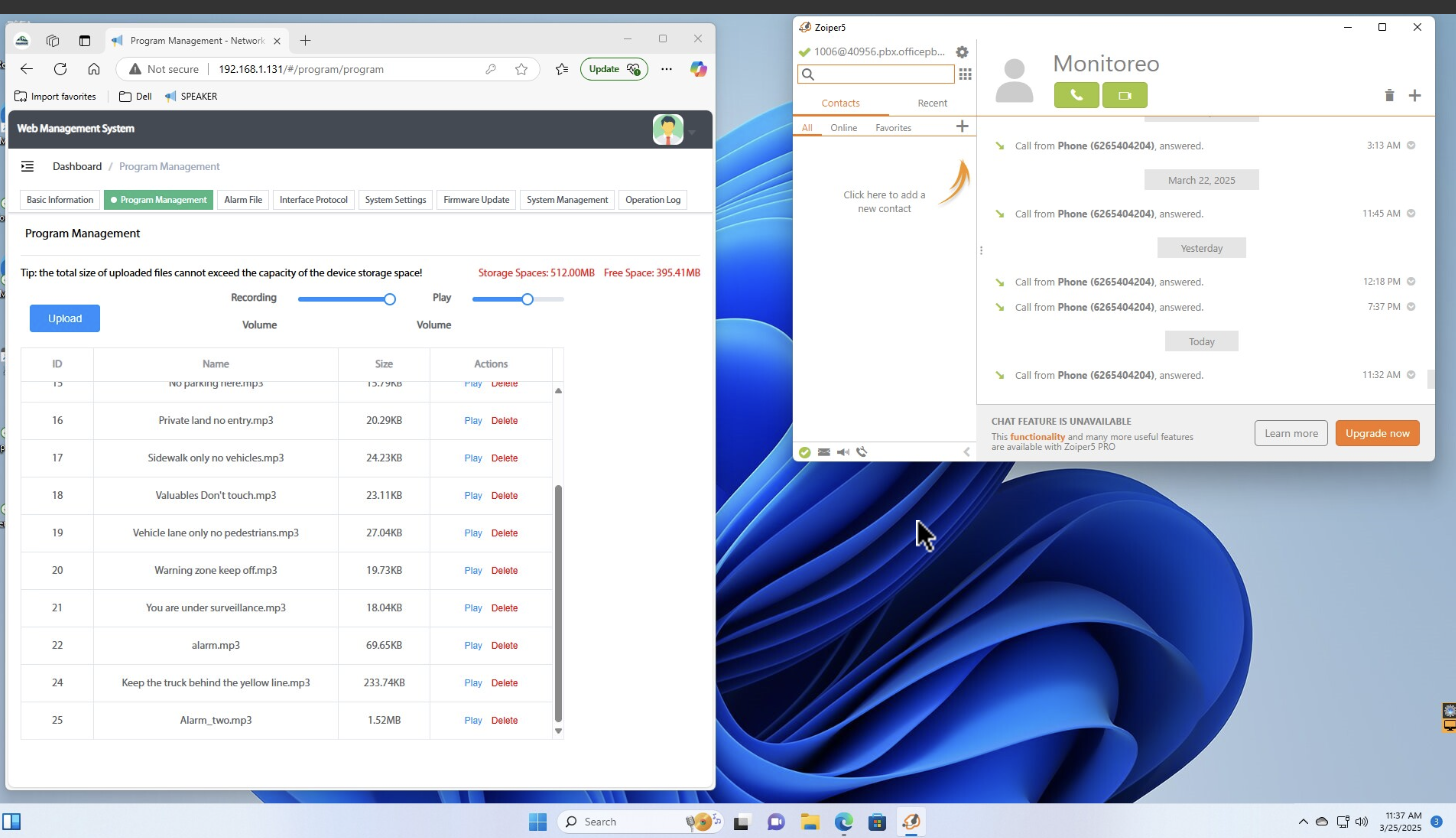1456x838 pixels.
Task: Click the Zoiper contact search field
Action: tap(876, 74)
